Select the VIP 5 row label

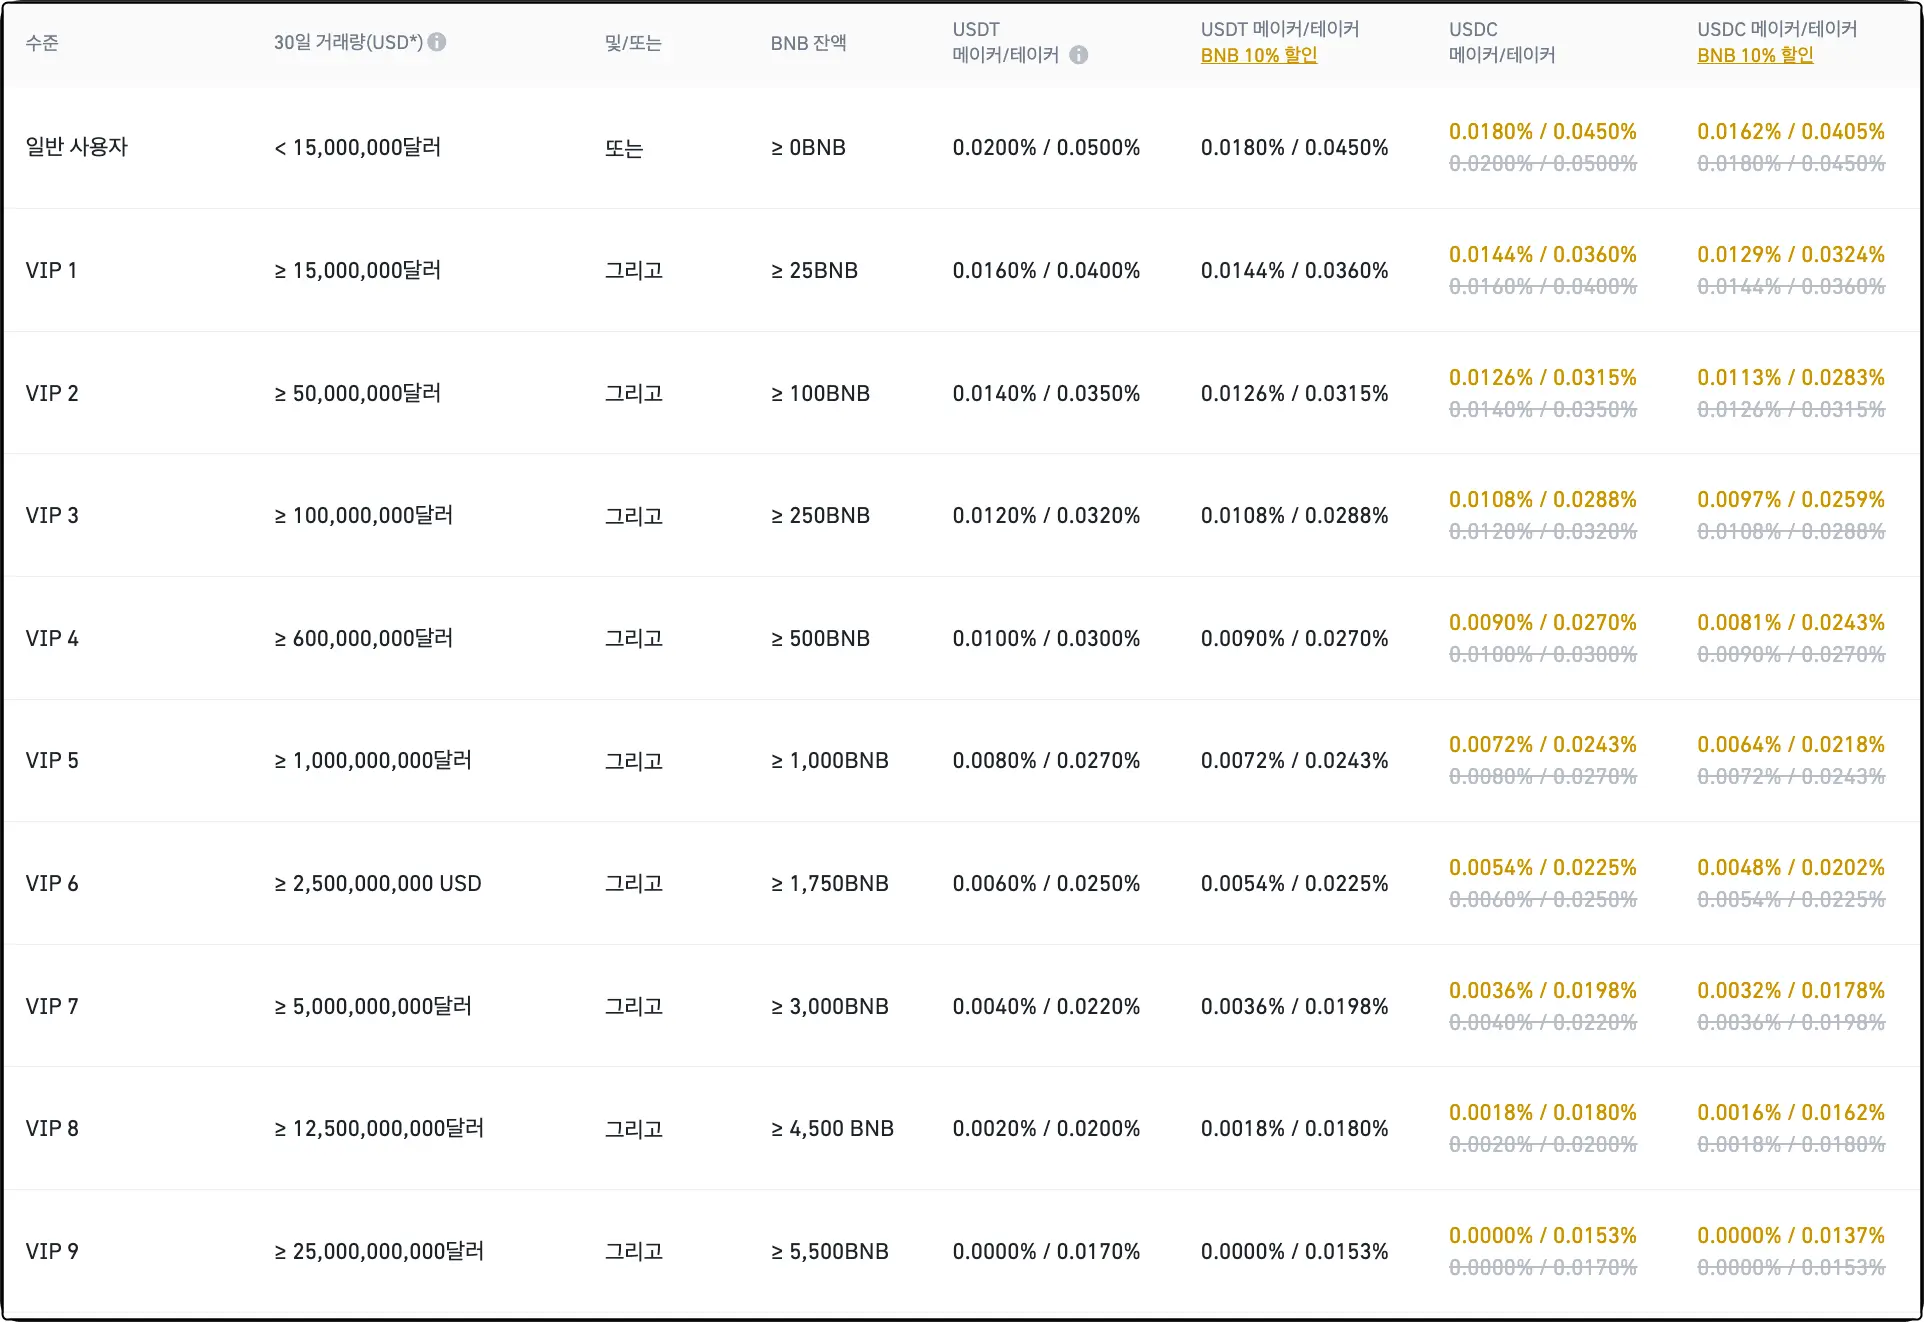52,760
